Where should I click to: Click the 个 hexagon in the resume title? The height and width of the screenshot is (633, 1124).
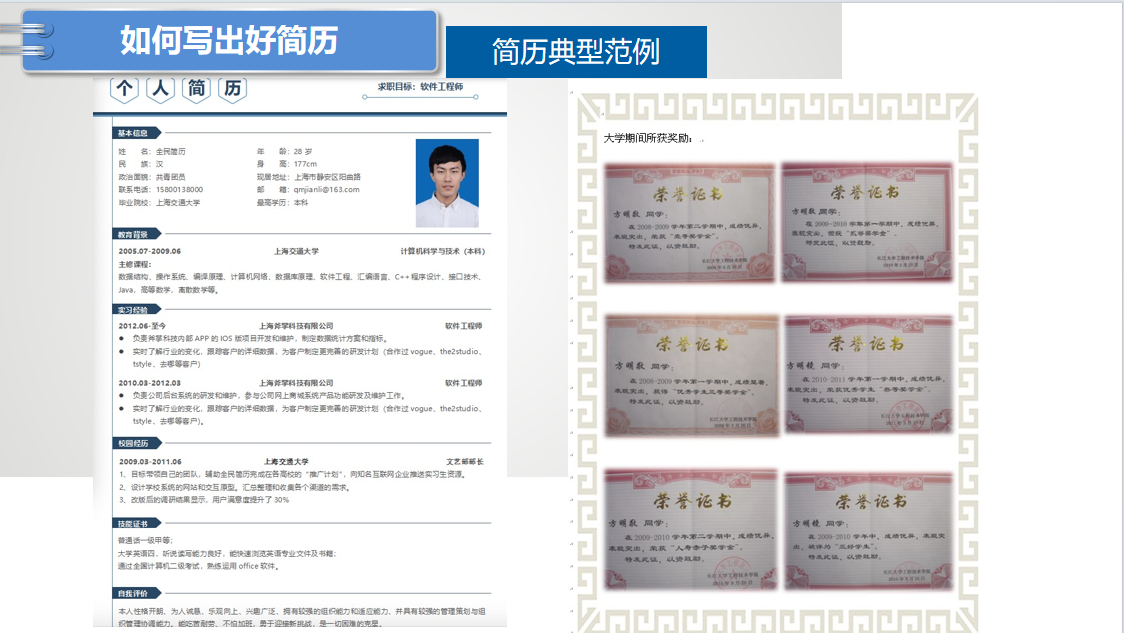click(x=125, y=89)
